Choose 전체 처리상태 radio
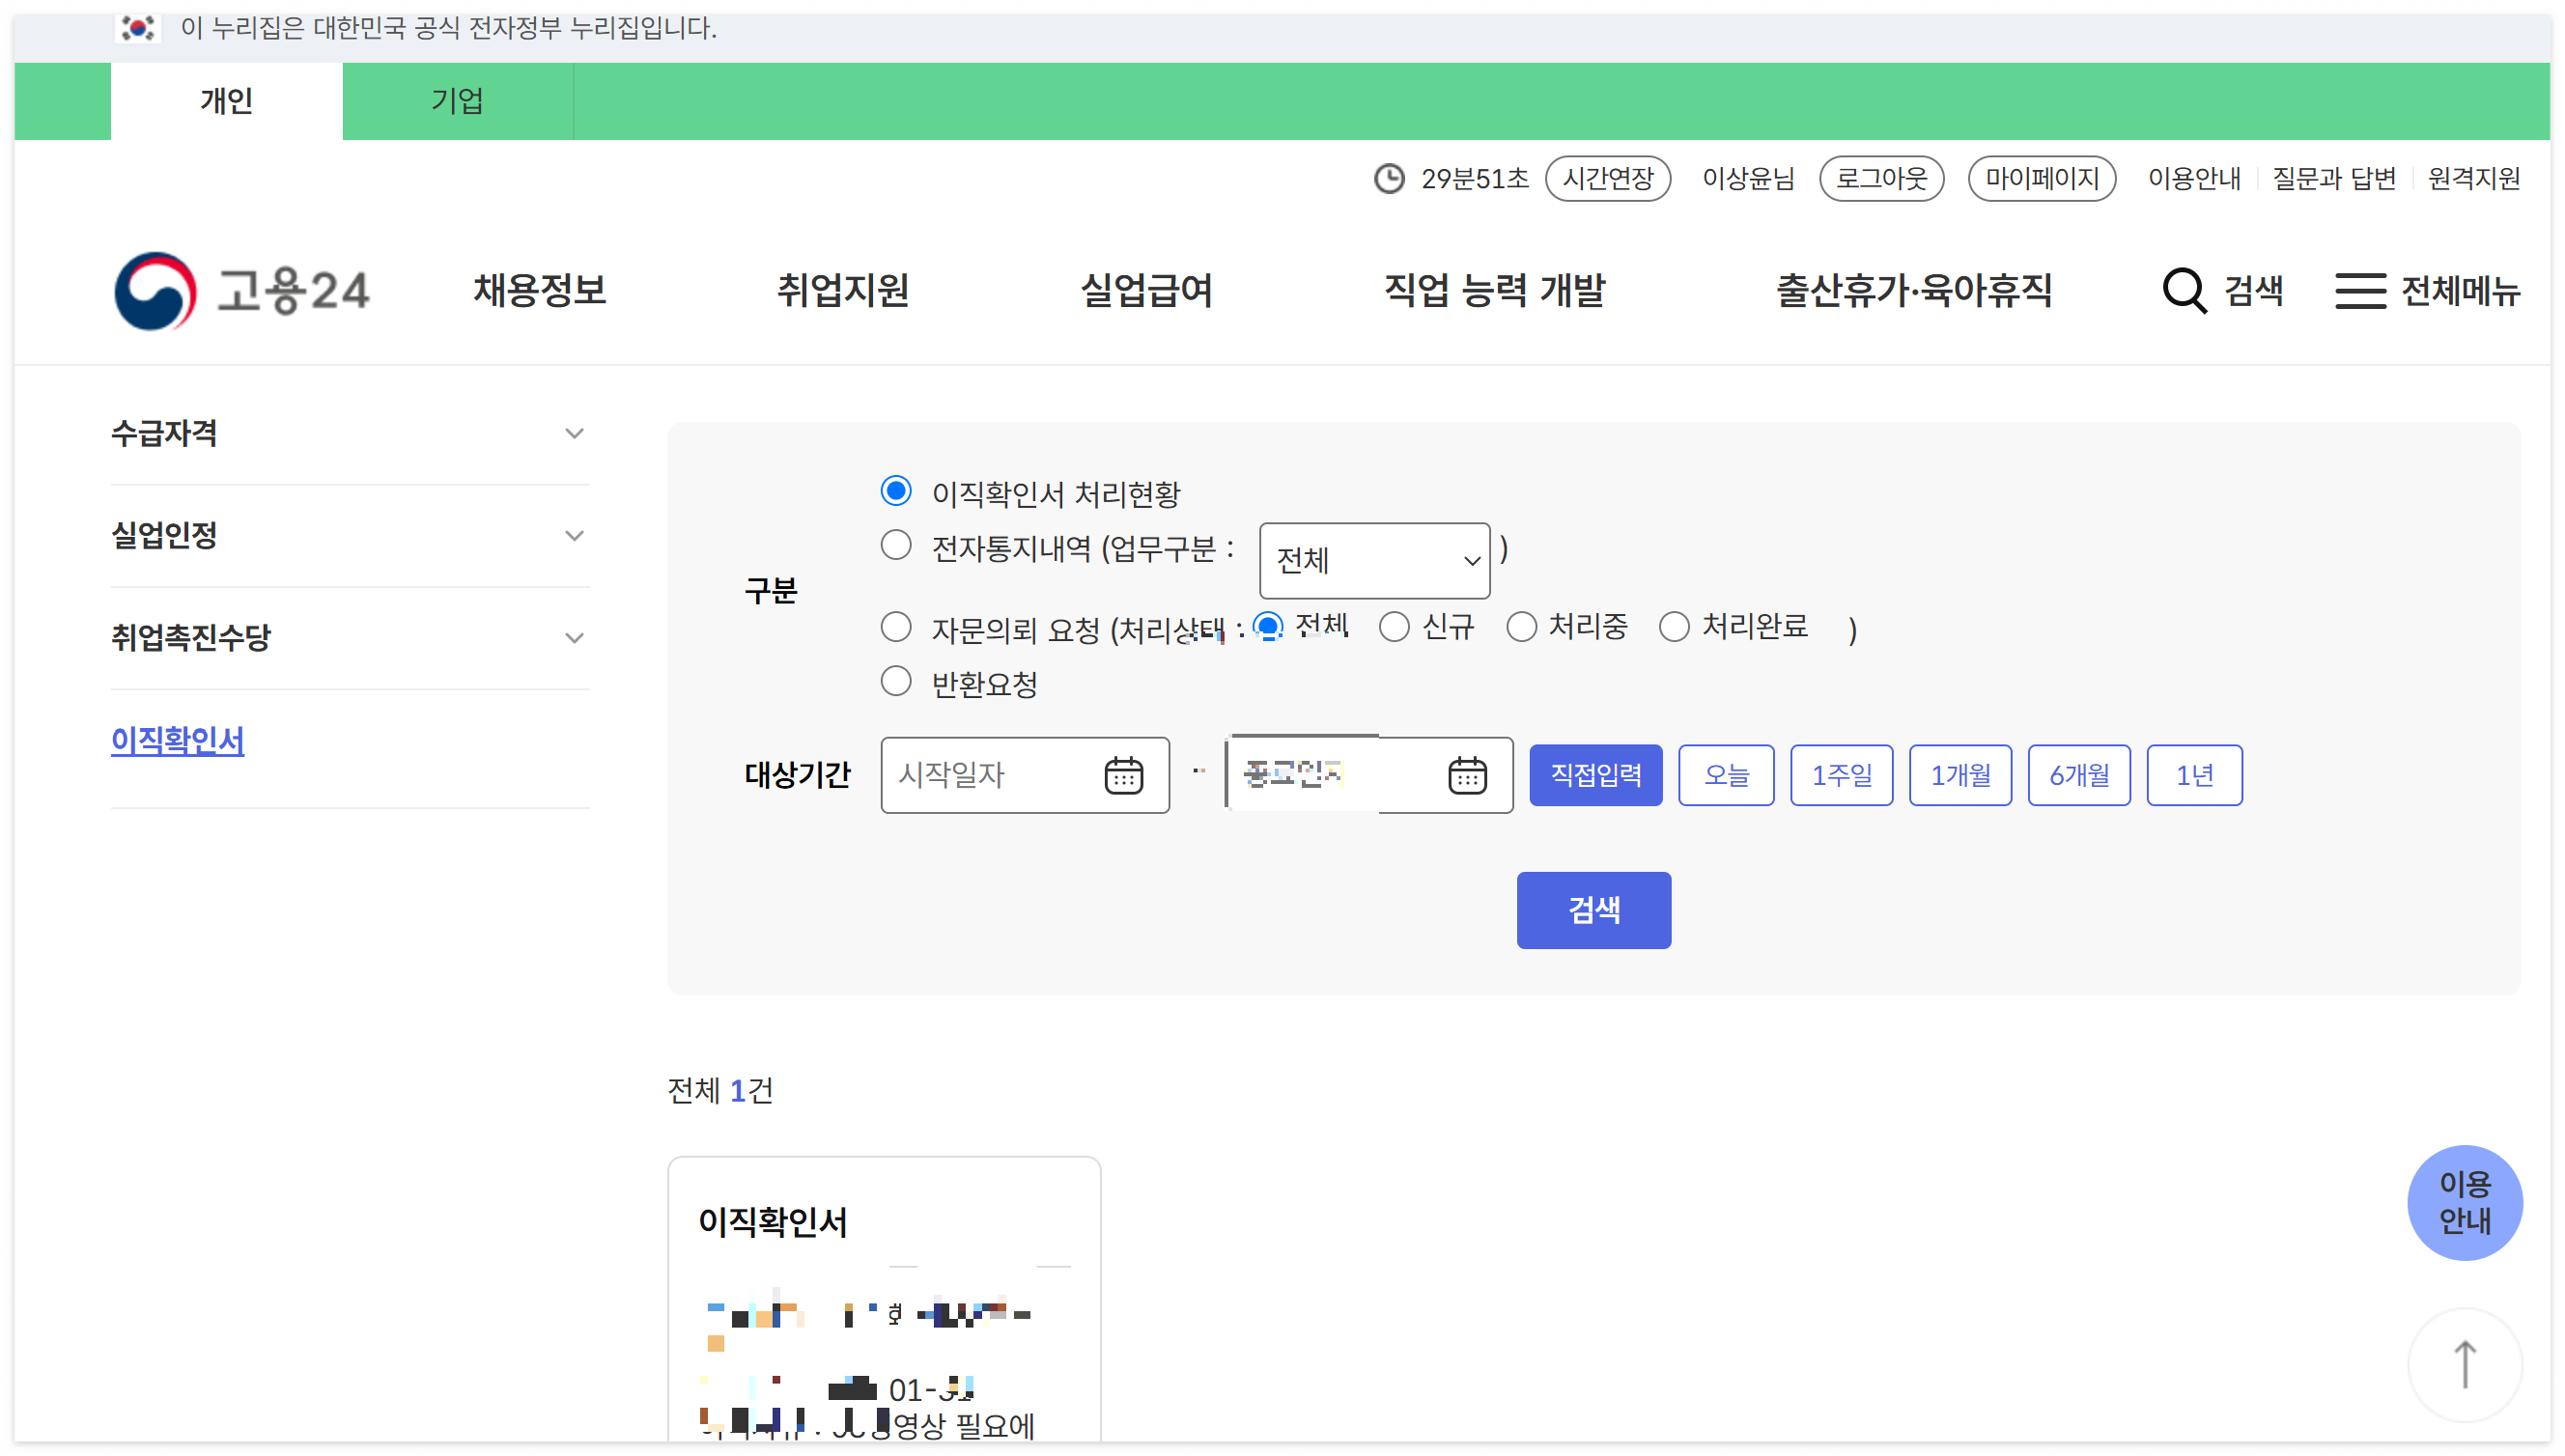Viewport: 2565px width, 1456px height. click(x=1268, y=627)
